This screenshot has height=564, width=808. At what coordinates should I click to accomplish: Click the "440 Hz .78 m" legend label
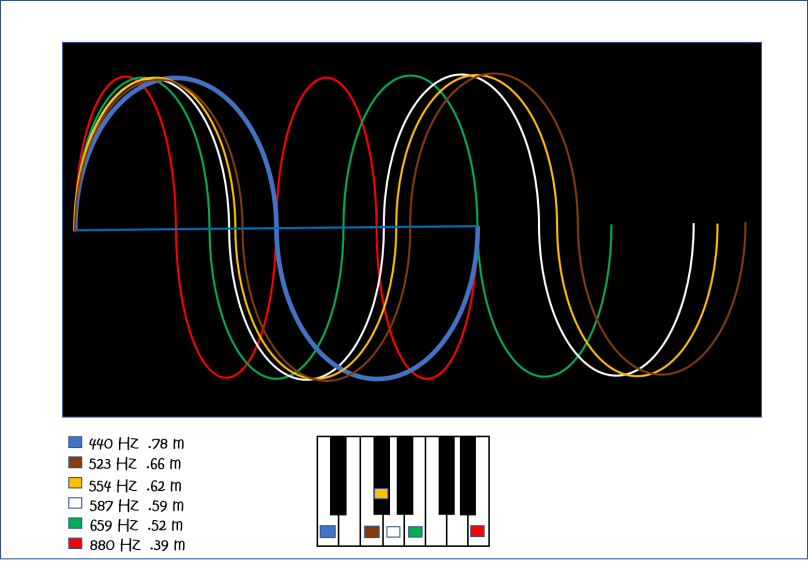[136, 443]
